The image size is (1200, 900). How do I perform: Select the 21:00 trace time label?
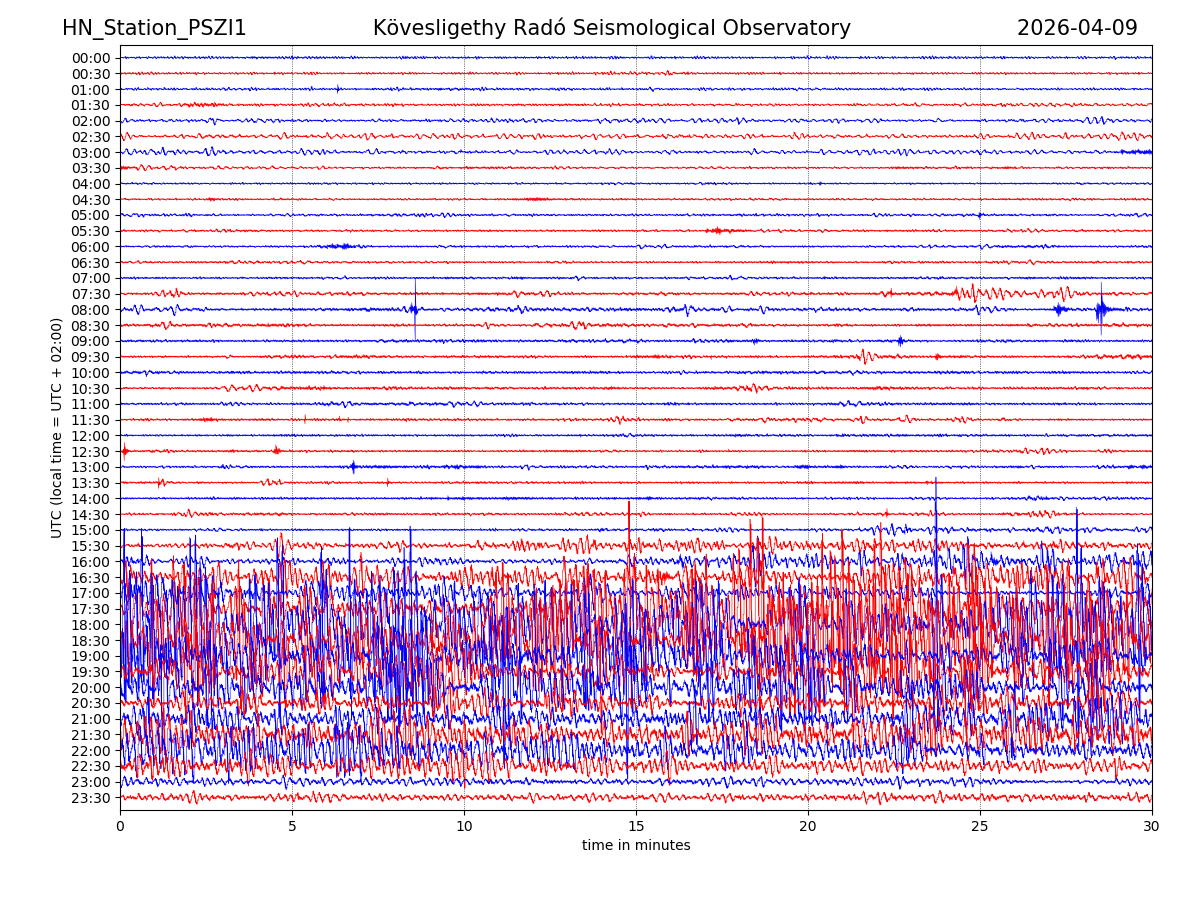[x=91, y=719]
